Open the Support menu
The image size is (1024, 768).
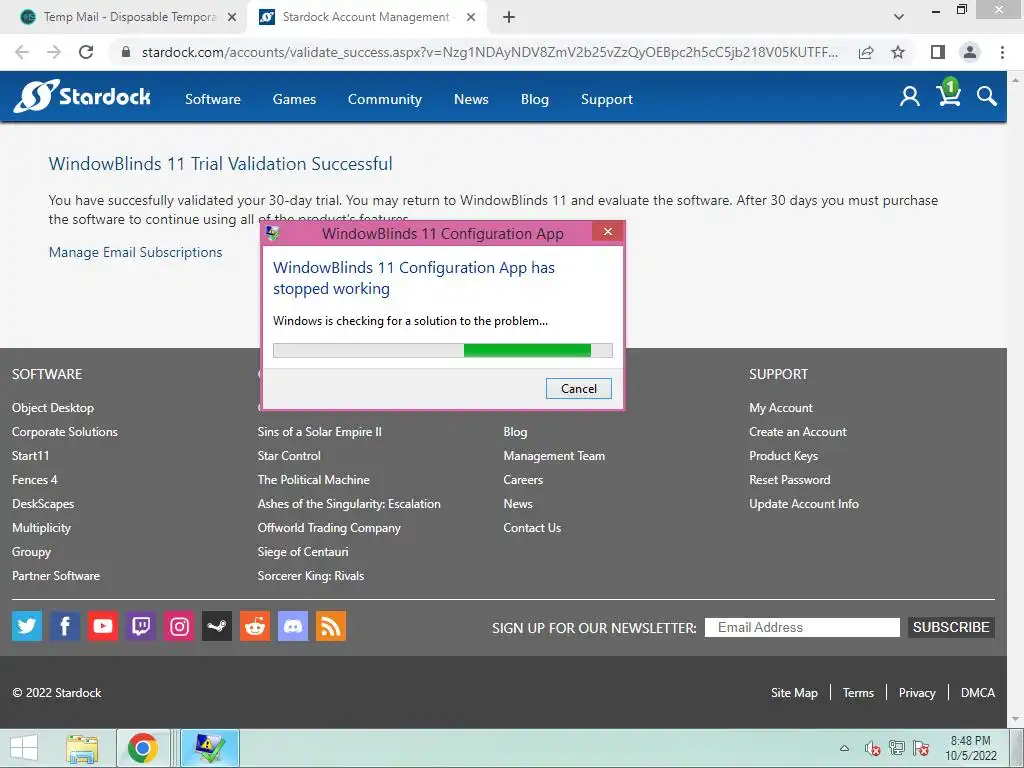pyautogui.click(x=607, y=99)
